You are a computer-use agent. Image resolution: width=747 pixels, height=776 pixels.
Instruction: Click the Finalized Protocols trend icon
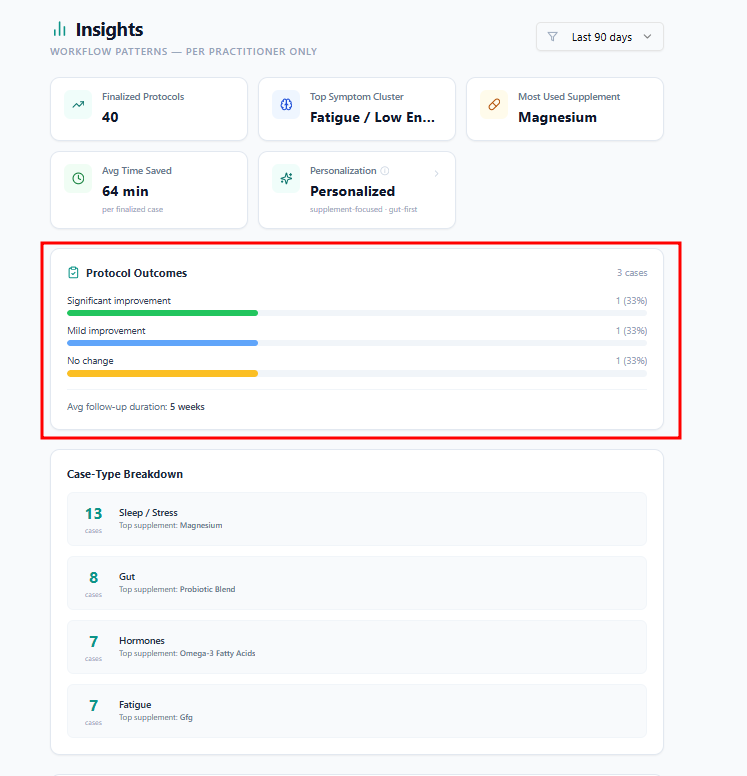[x=78, y=104]
